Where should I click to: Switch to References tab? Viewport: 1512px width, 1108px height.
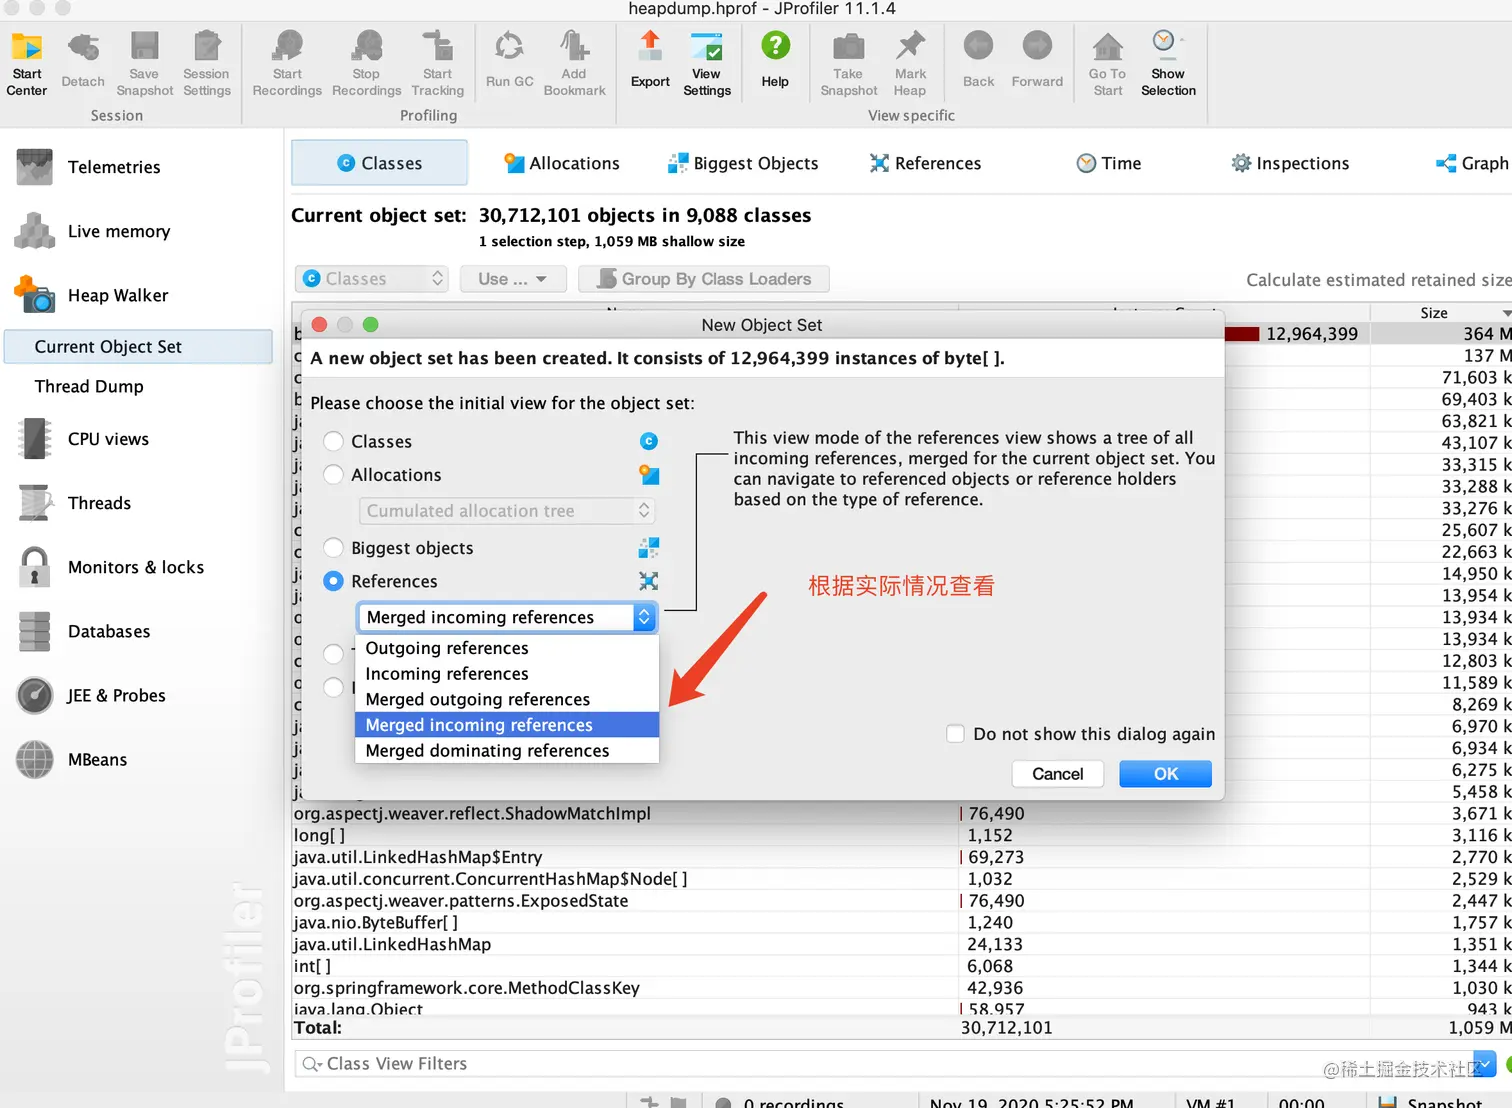pyautogui.click(x=925, y=163)
